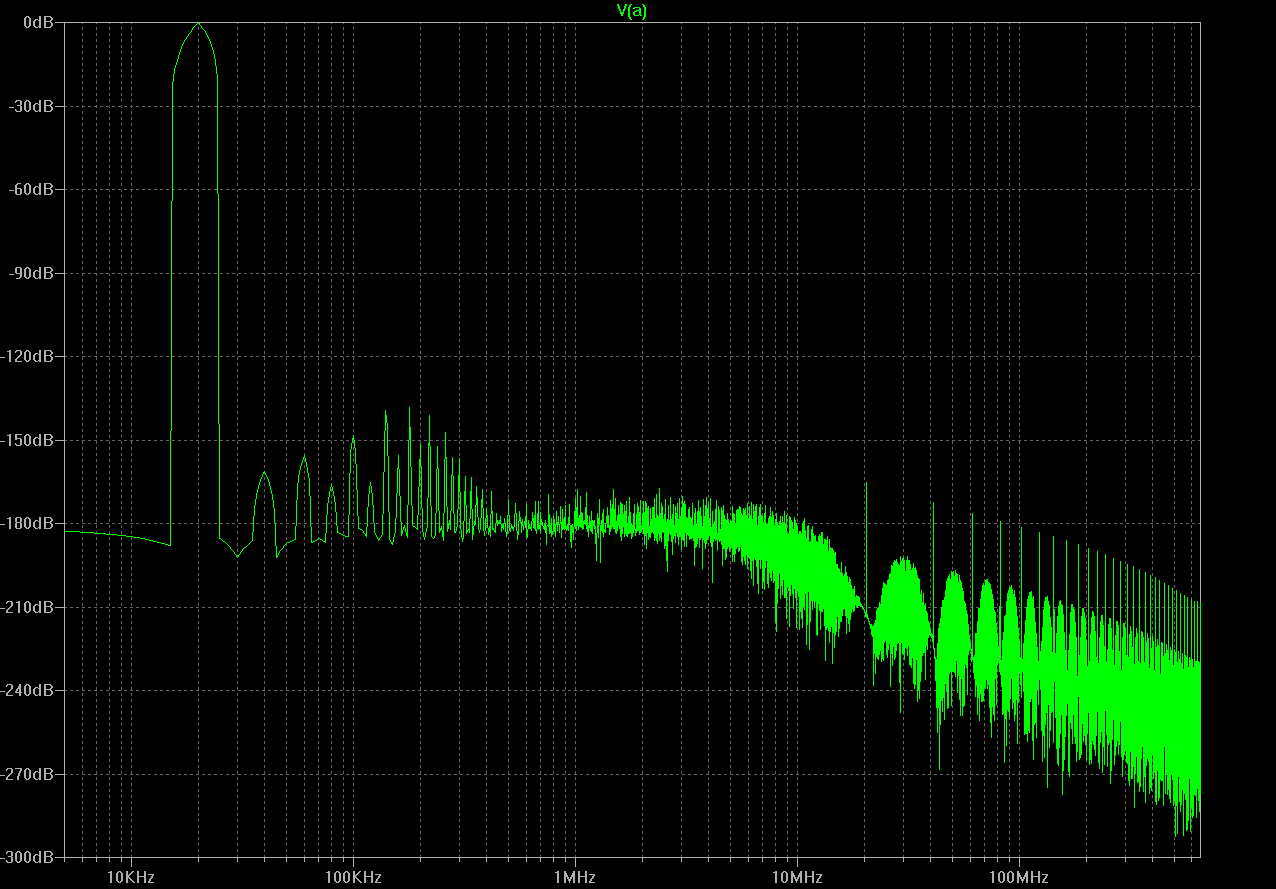1276x889 pixels.
Task: Click the -300dB axis label
Action: coord(28,857)
